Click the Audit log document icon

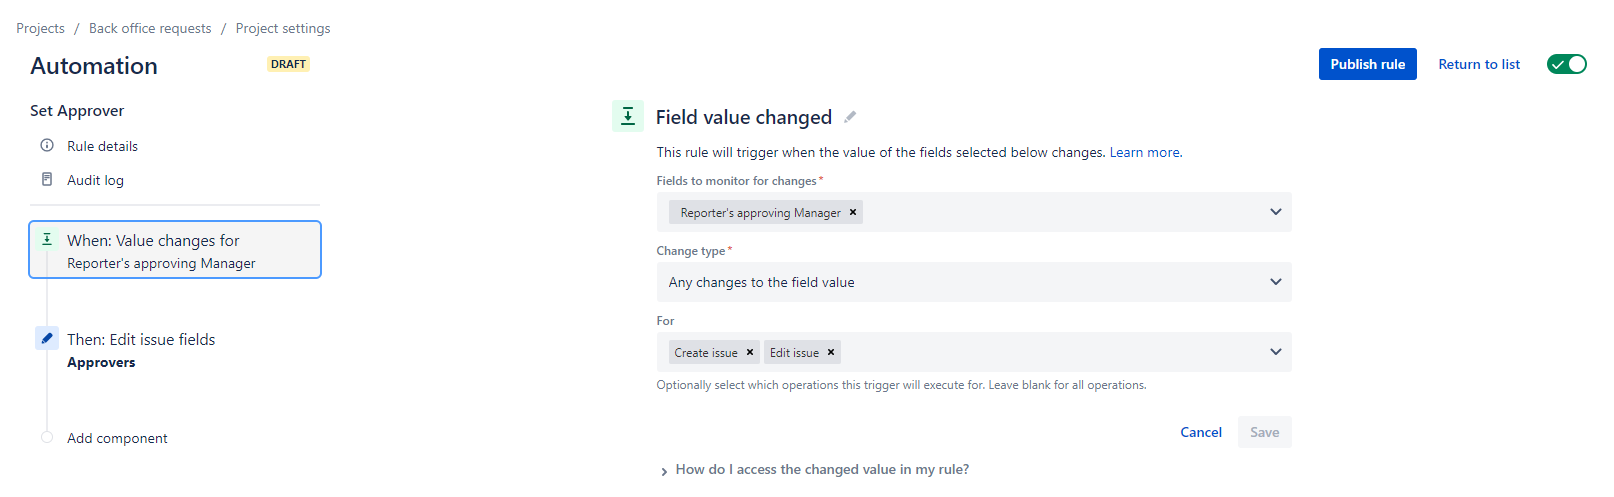point(47,180)
